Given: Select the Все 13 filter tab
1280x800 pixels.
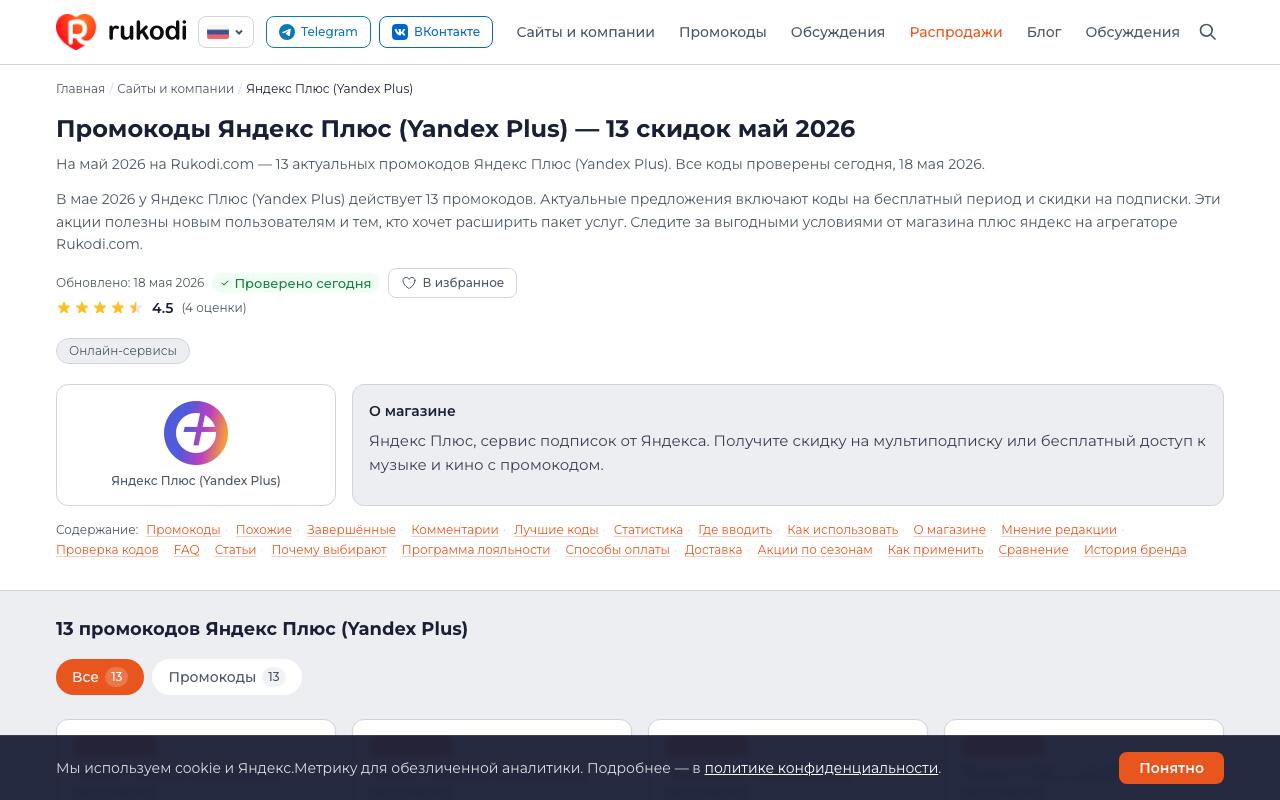Looking at the screenshot, I should click(x=100, y=677).
